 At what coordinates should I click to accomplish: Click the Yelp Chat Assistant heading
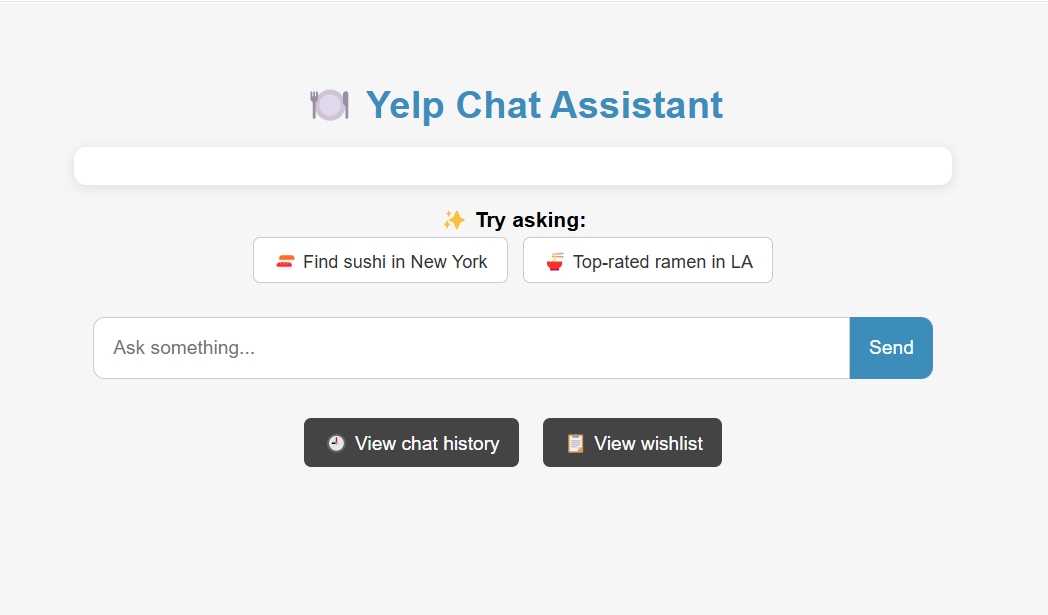(543, 104)
